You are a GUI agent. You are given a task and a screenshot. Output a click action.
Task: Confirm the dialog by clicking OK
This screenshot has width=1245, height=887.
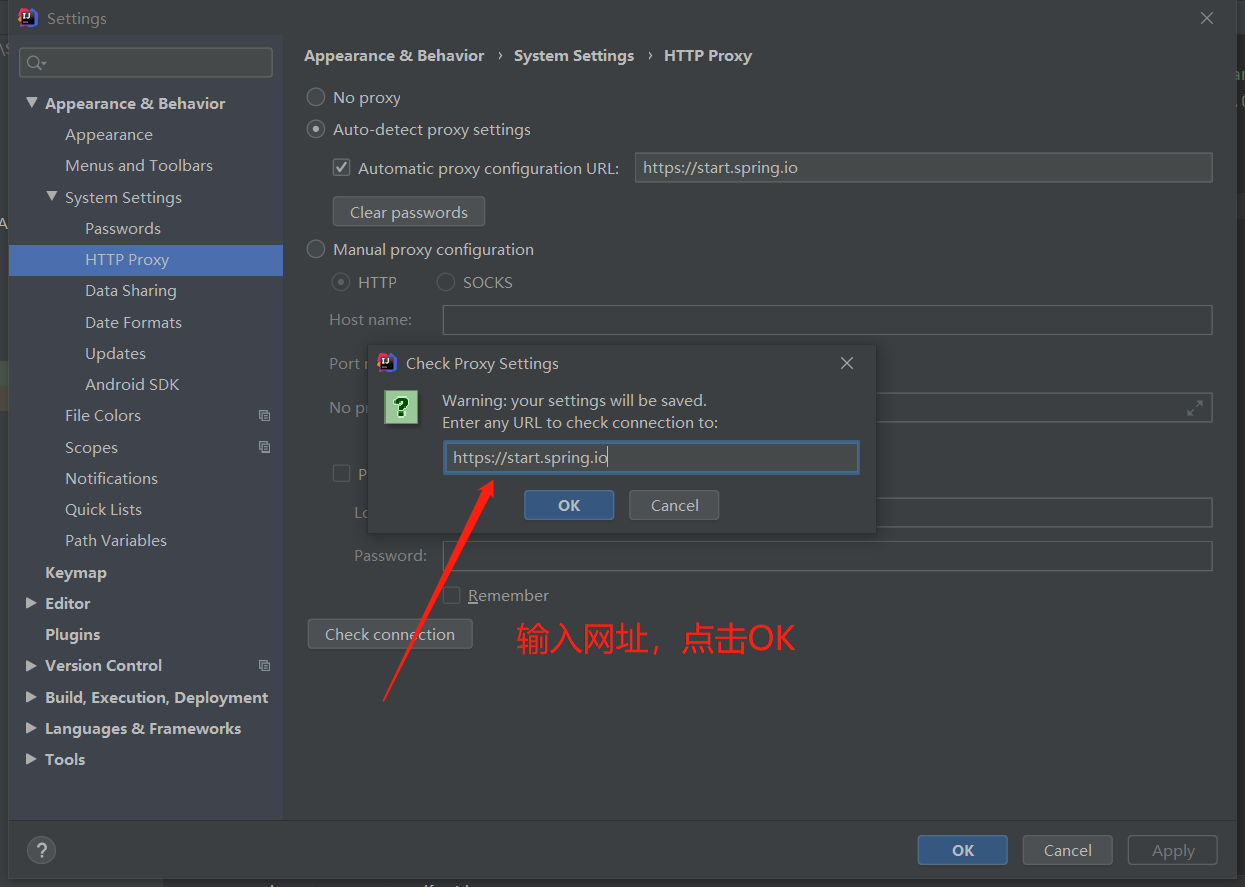568,505
